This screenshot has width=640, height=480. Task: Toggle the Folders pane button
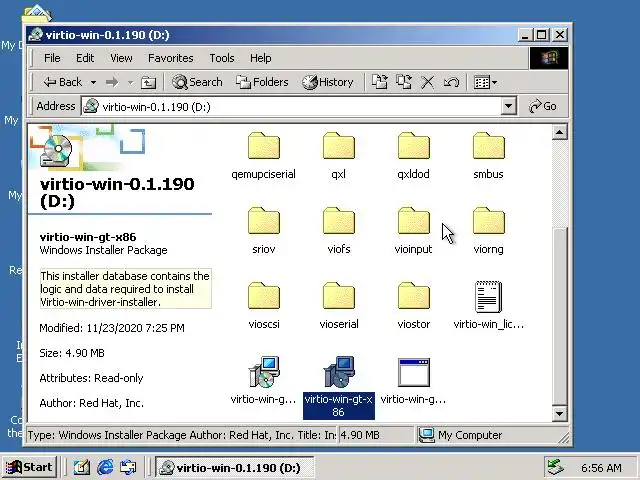tap(262, 82)
